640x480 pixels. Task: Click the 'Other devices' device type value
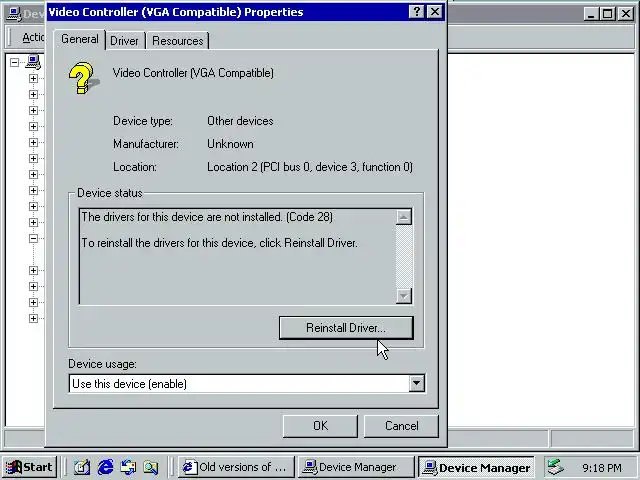pyautogui.click(x=240, y=121)
